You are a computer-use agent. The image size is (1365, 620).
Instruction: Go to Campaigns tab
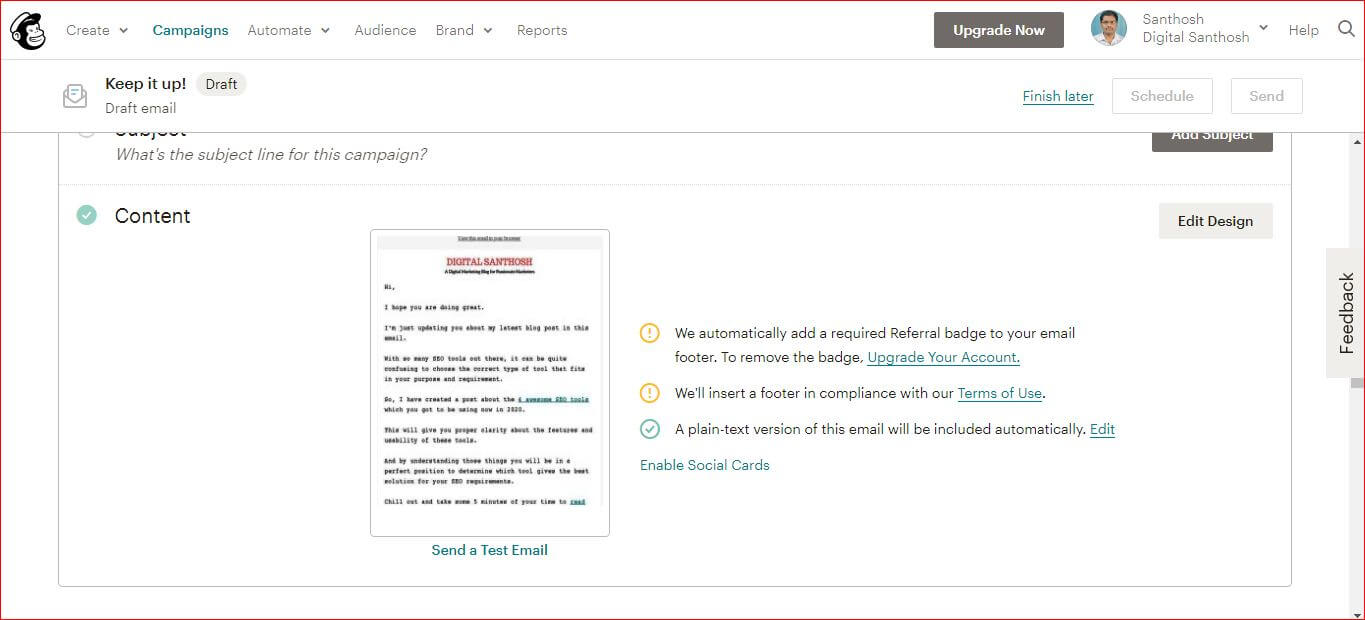coord(190,30)
